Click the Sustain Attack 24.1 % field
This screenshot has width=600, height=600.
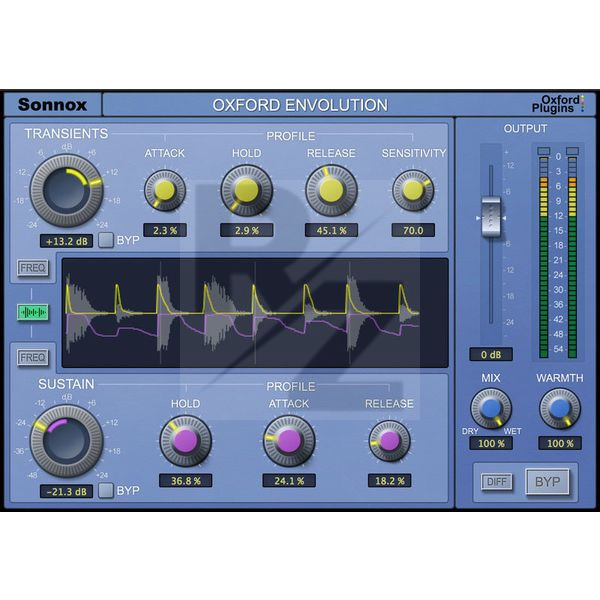[x=289, y=481]
